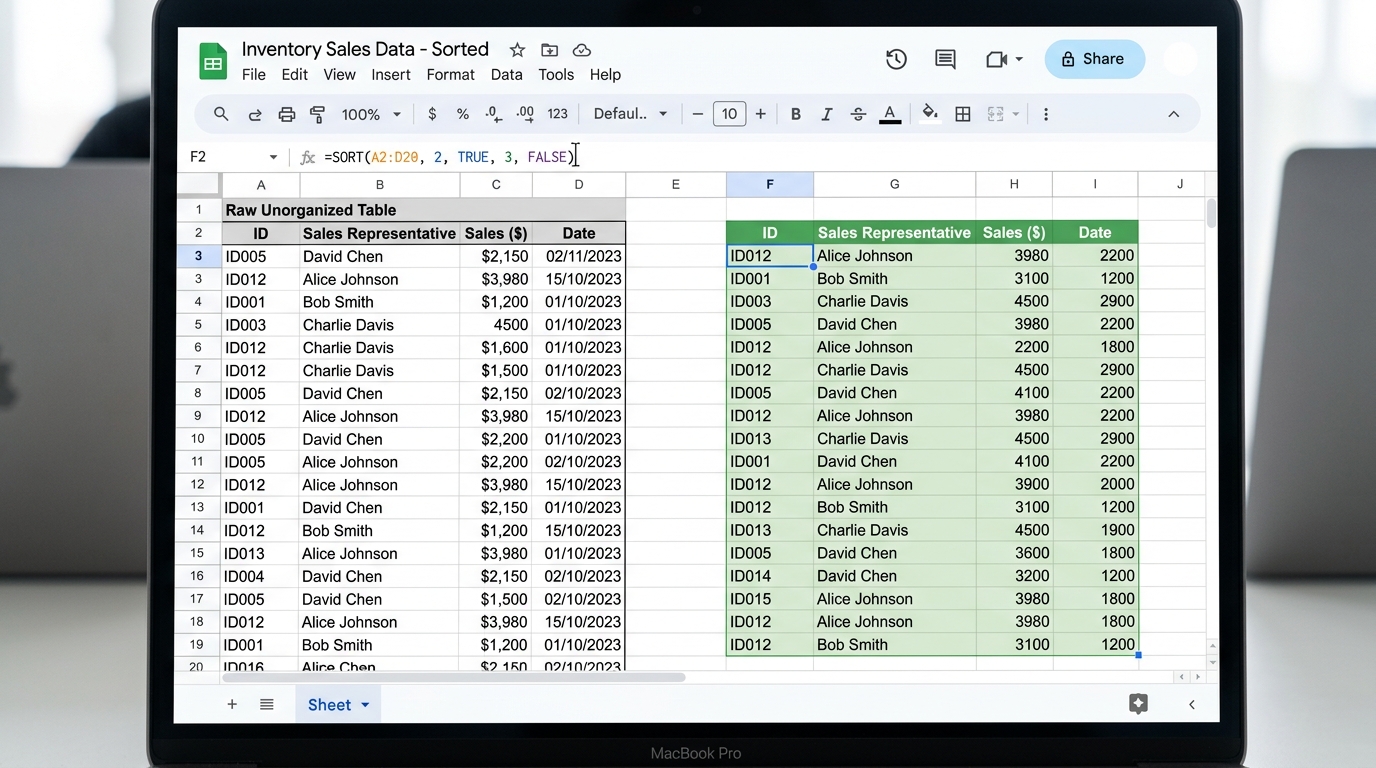Click the account avatar circle
This screenshot has height=768, width=1376.
(x=1181, y=59)
